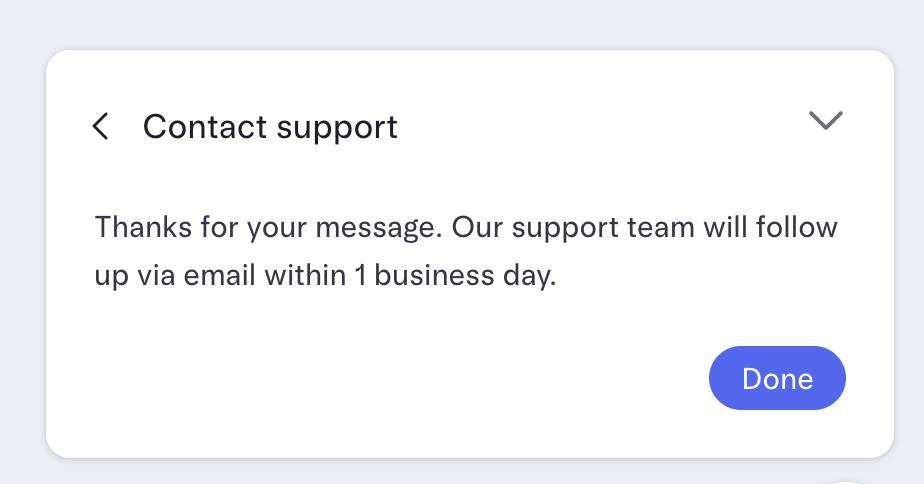Viewport: 924px width, 484px height.
Task: Select the Contact support title text
Action: [270, 127]
